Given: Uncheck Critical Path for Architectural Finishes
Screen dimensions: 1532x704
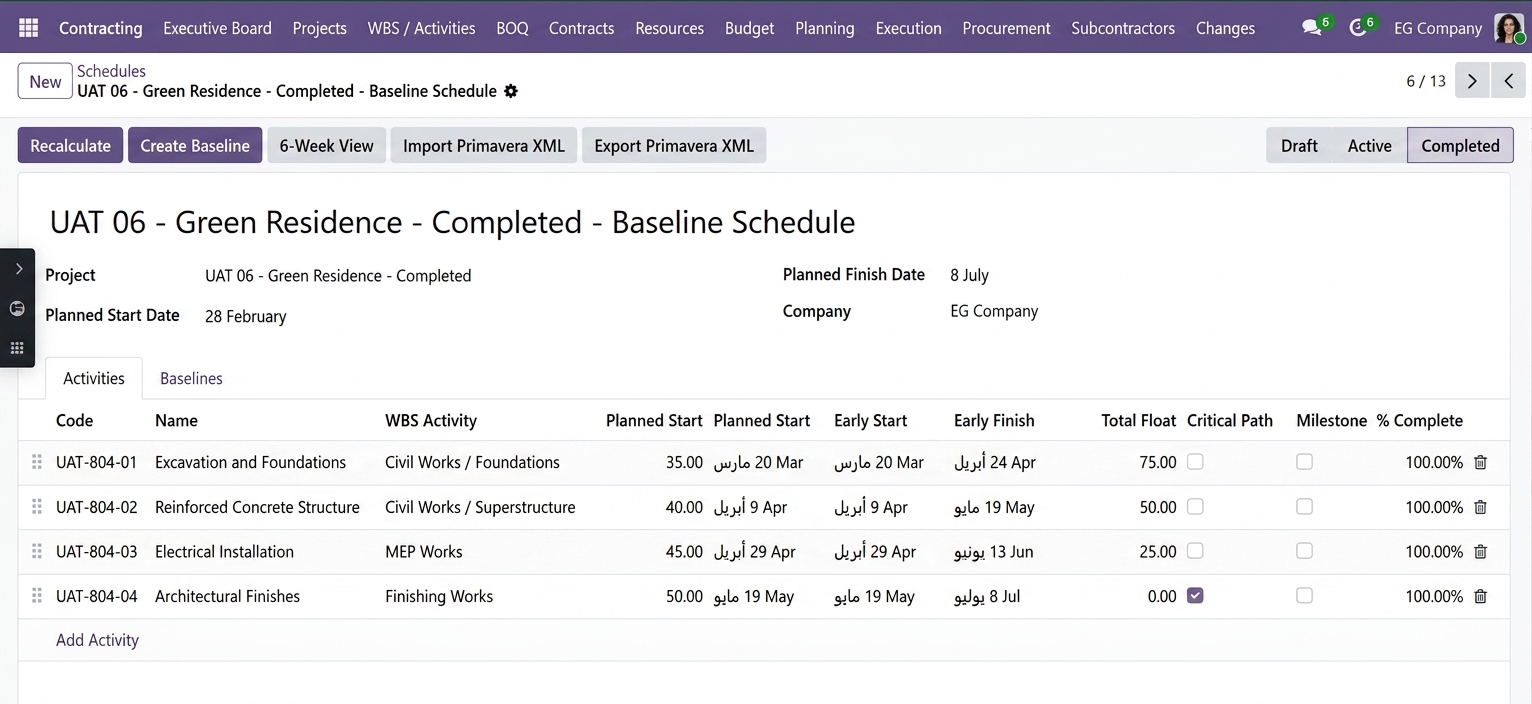Looking at the screenshot, I should click(x=1195, y=595).
